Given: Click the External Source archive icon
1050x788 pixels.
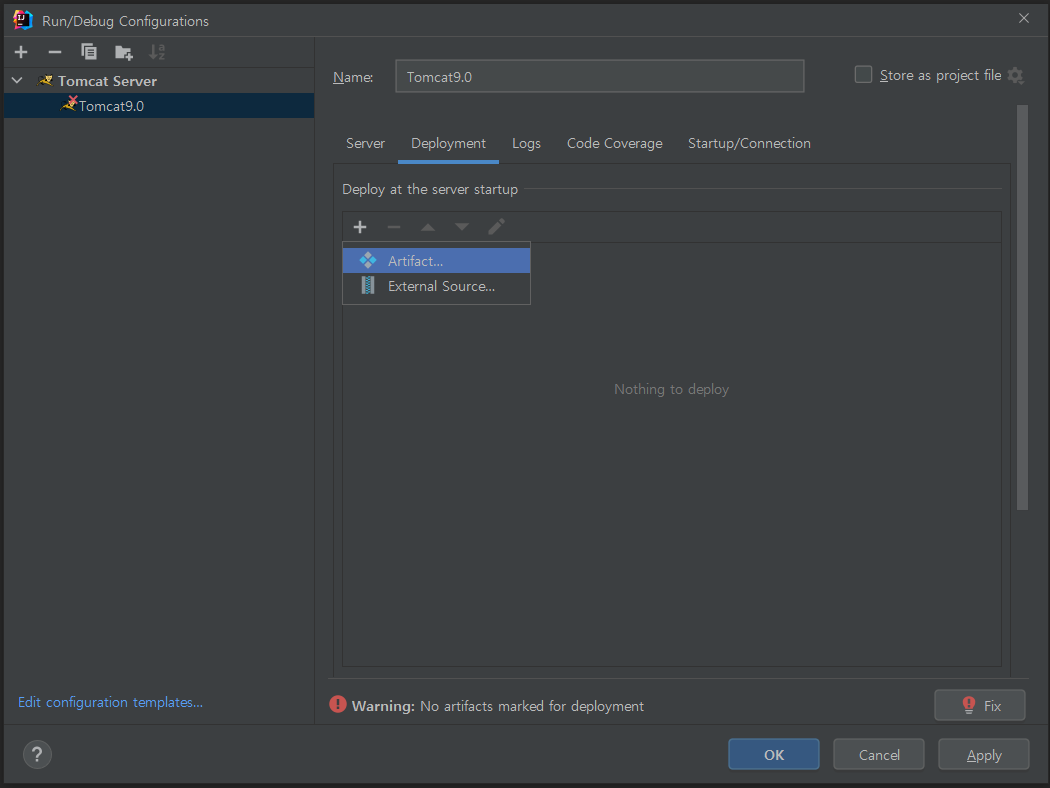Looking at the screenshot, I should click(x=368, y=285).
